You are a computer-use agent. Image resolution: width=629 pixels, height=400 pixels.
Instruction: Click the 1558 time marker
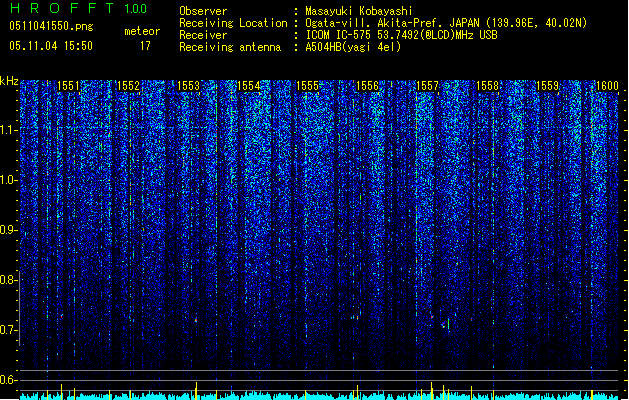point(487,86)
